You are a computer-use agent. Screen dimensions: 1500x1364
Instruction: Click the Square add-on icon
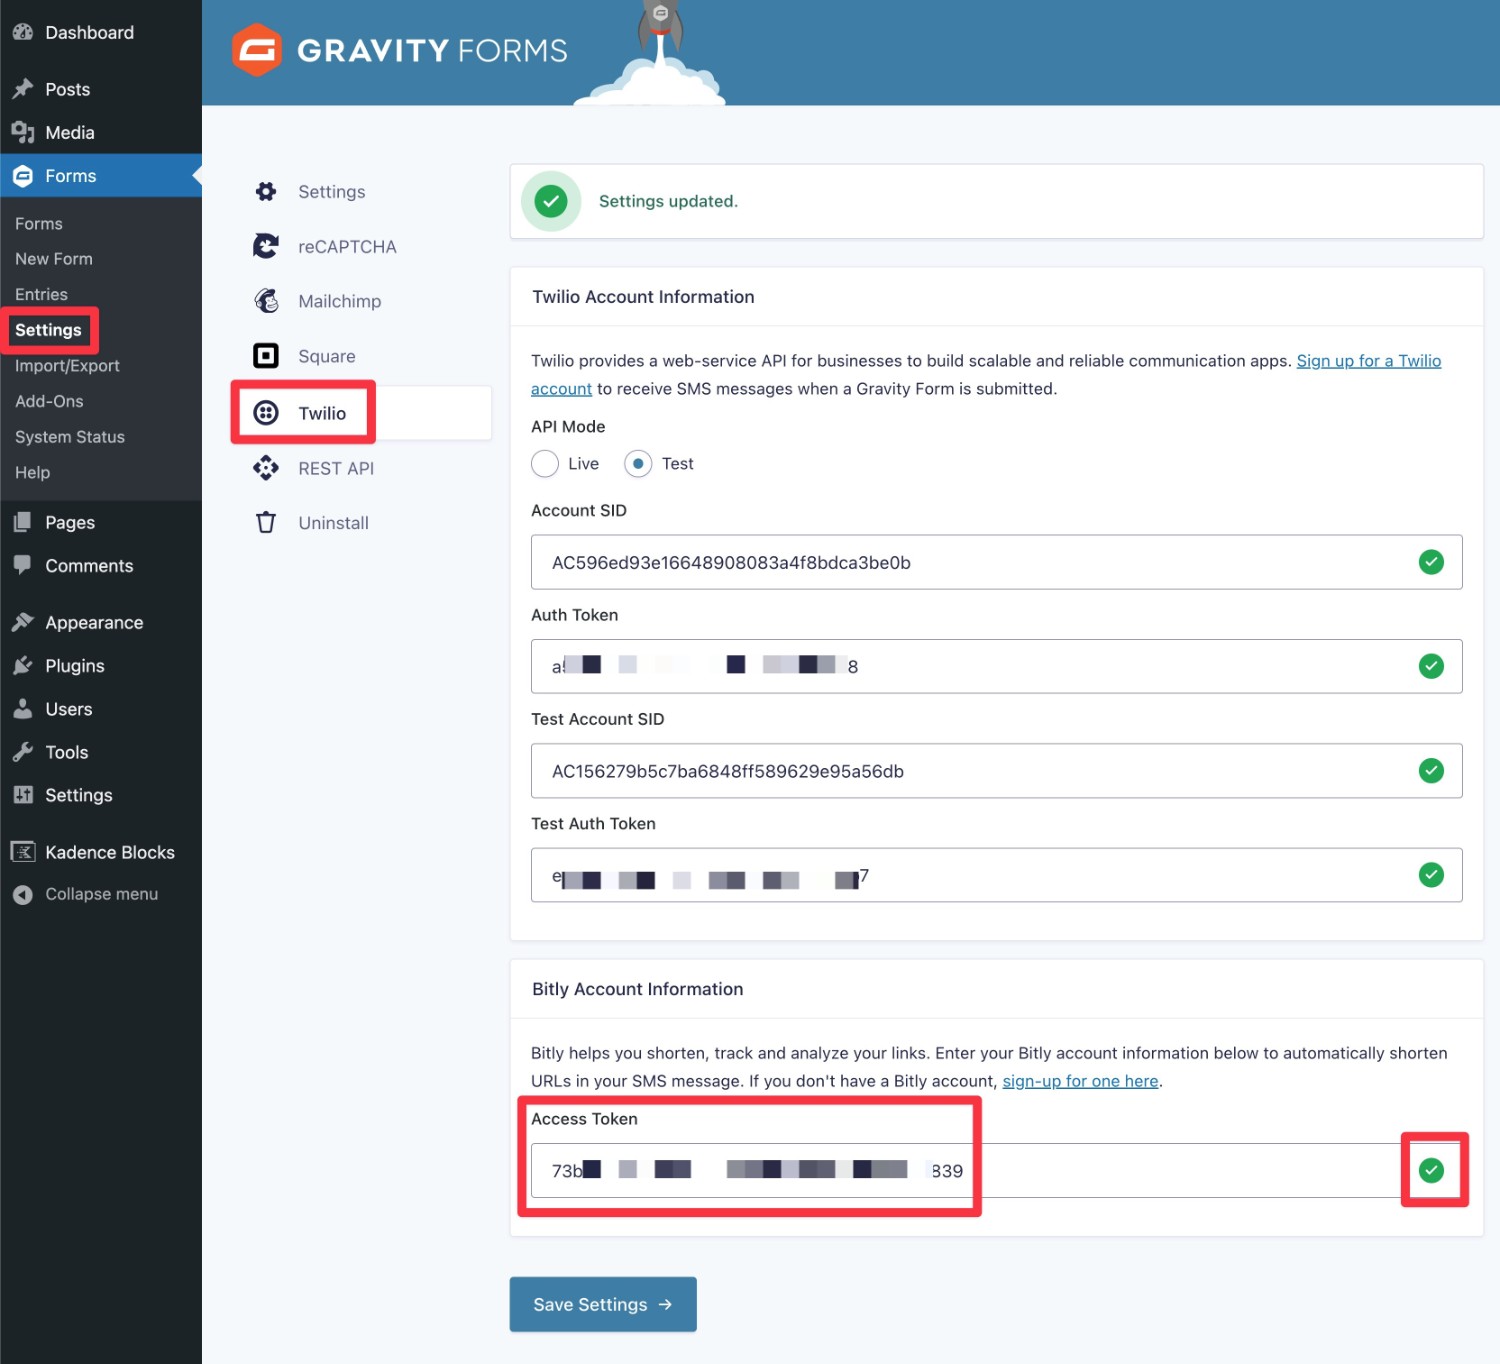[266, 355]
